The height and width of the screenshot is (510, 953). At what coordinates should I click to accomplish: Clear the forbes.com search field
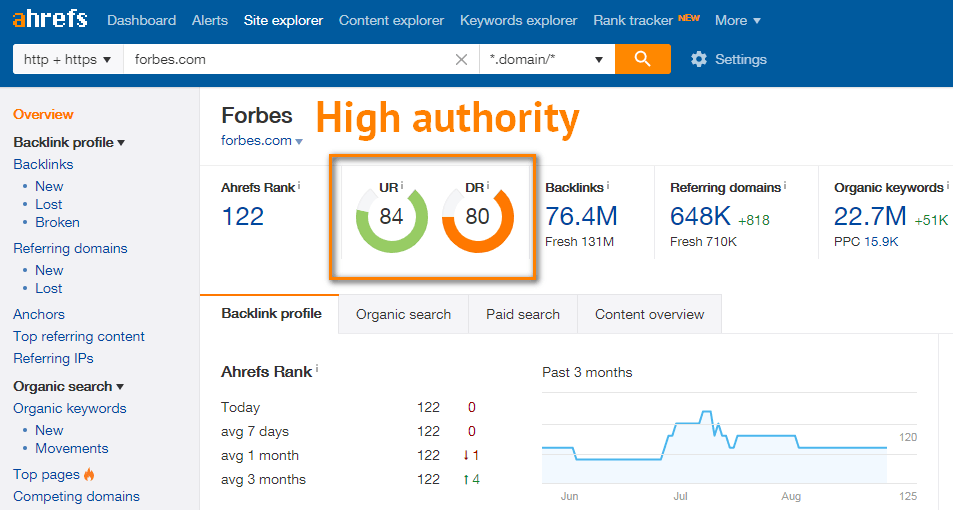pos(461,60)
